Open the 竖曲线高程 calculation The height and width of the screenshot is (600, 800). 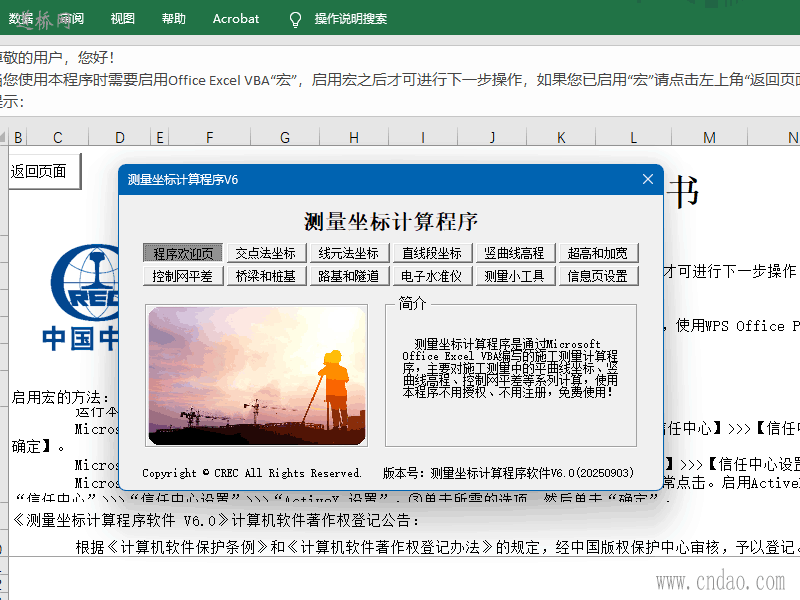[514, 253]
